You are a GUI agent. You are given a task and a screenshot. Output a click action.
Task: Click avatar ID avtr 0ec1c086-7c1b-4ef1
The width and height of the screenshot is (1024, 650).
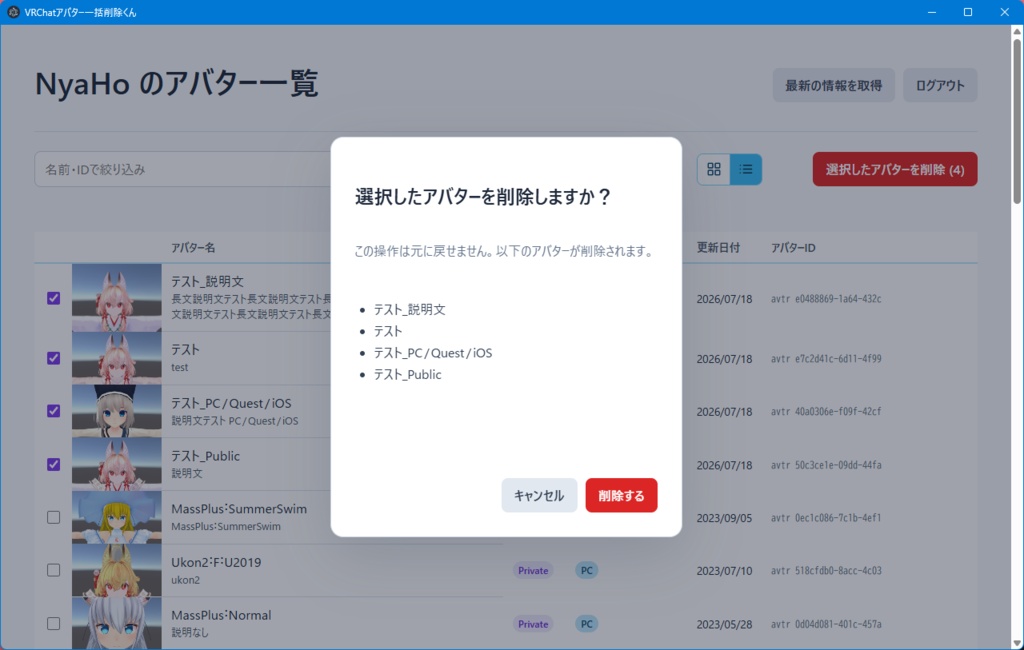pos(826,518)
